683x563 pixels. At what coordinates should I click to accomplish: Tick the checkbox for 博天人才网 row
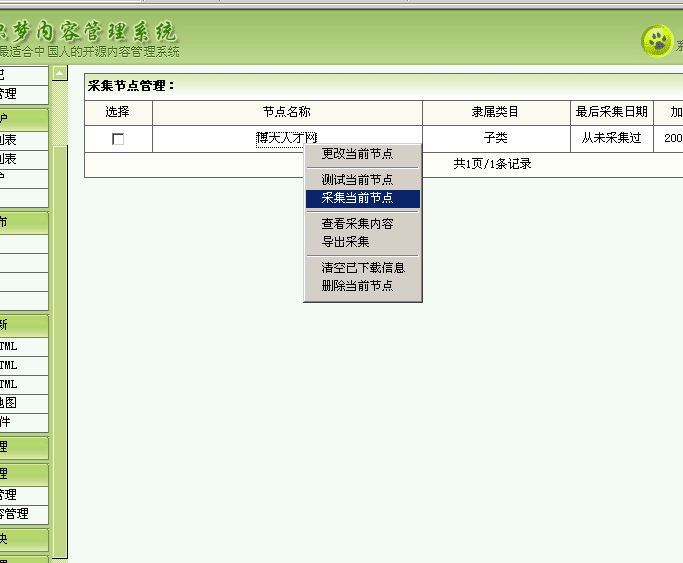click(118, 139)
